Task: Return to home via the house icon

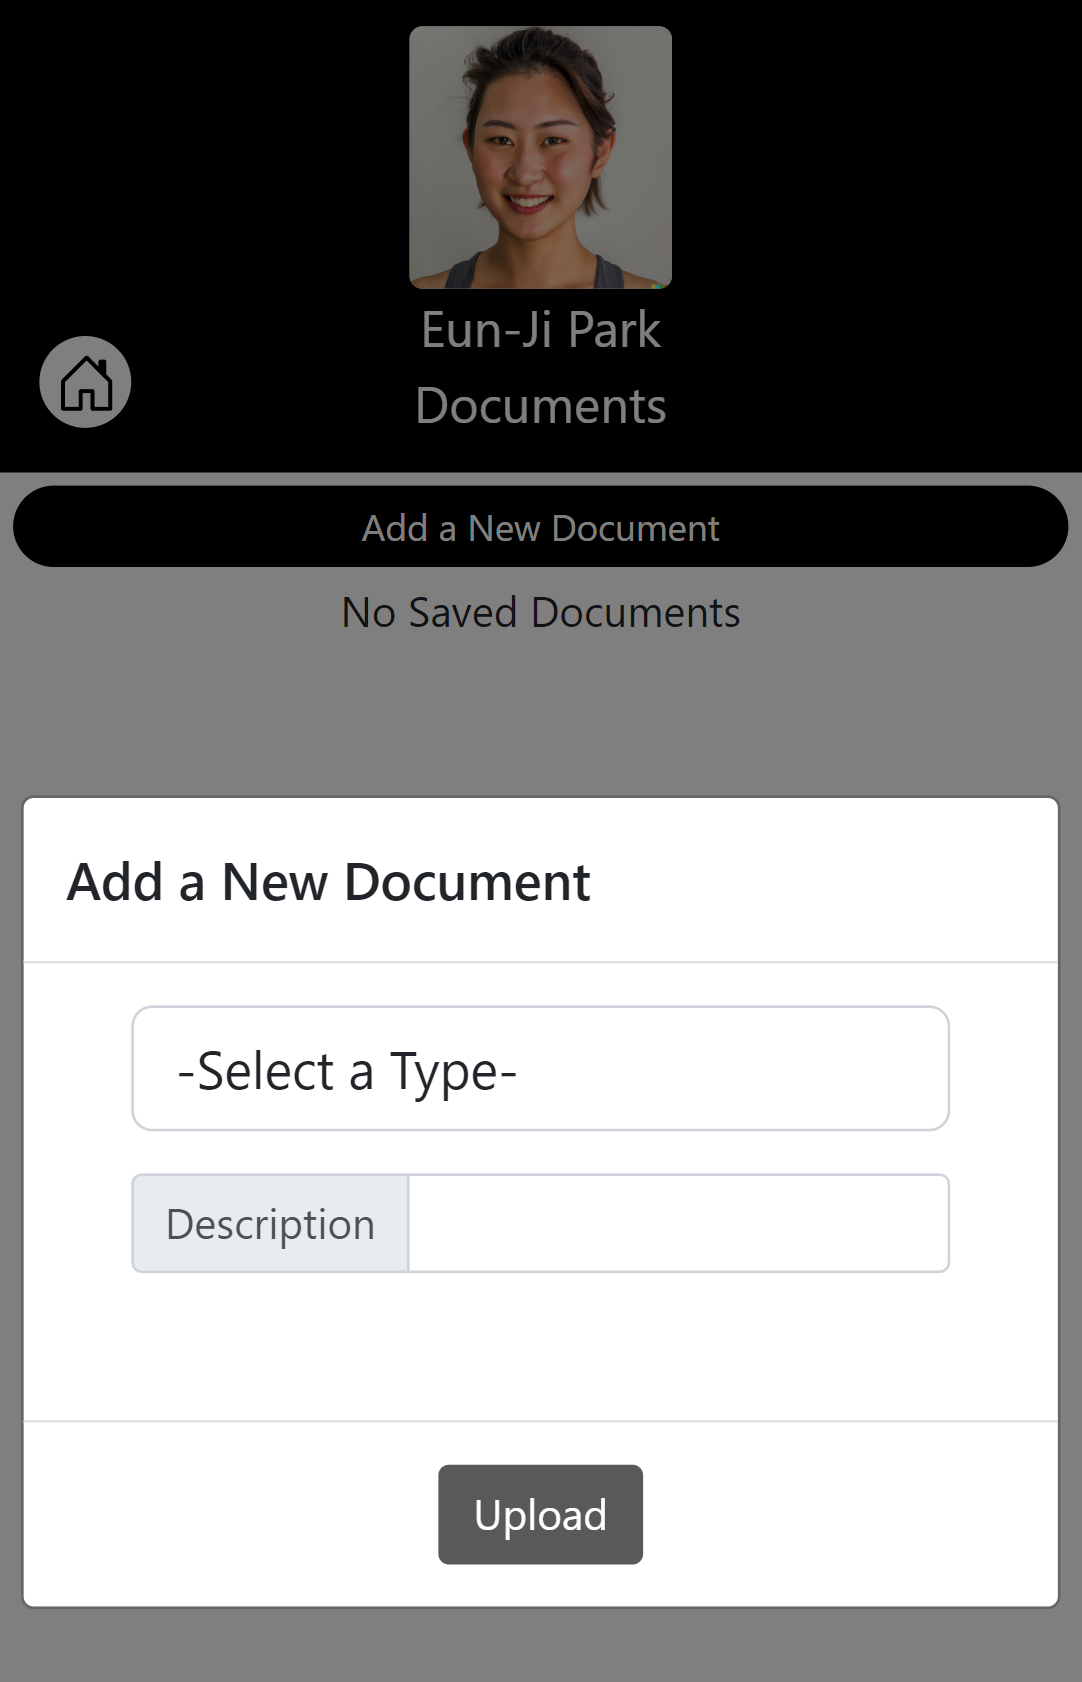Action: (x=85, y=382)
